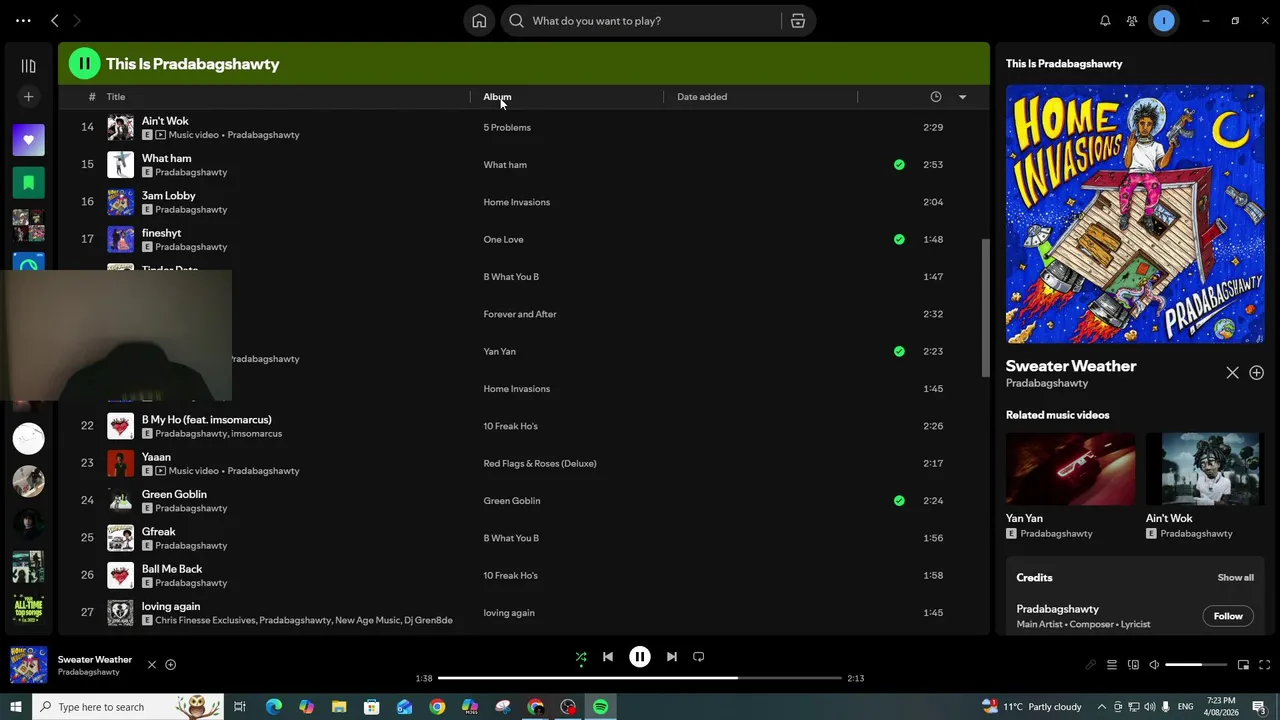1280x720 pixels.
Task: Click the Windows Start button
Action: tap(16, 707)
